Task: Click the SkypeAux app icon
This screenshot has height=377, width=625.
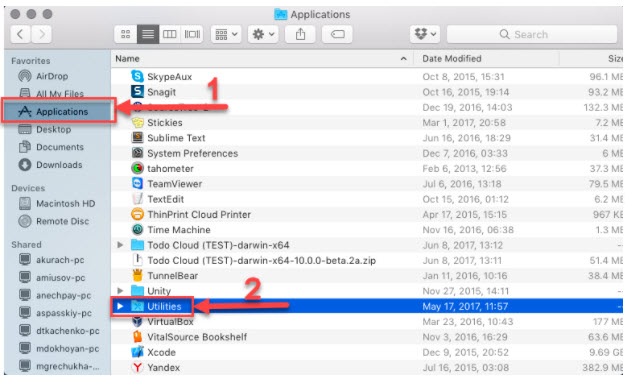Action: 137,76
